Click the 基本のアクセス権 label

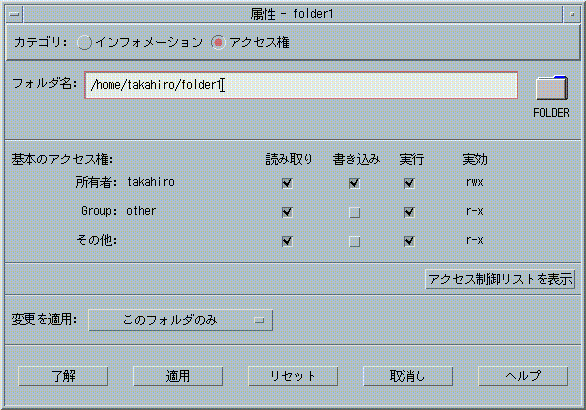(x=62, y=160)
